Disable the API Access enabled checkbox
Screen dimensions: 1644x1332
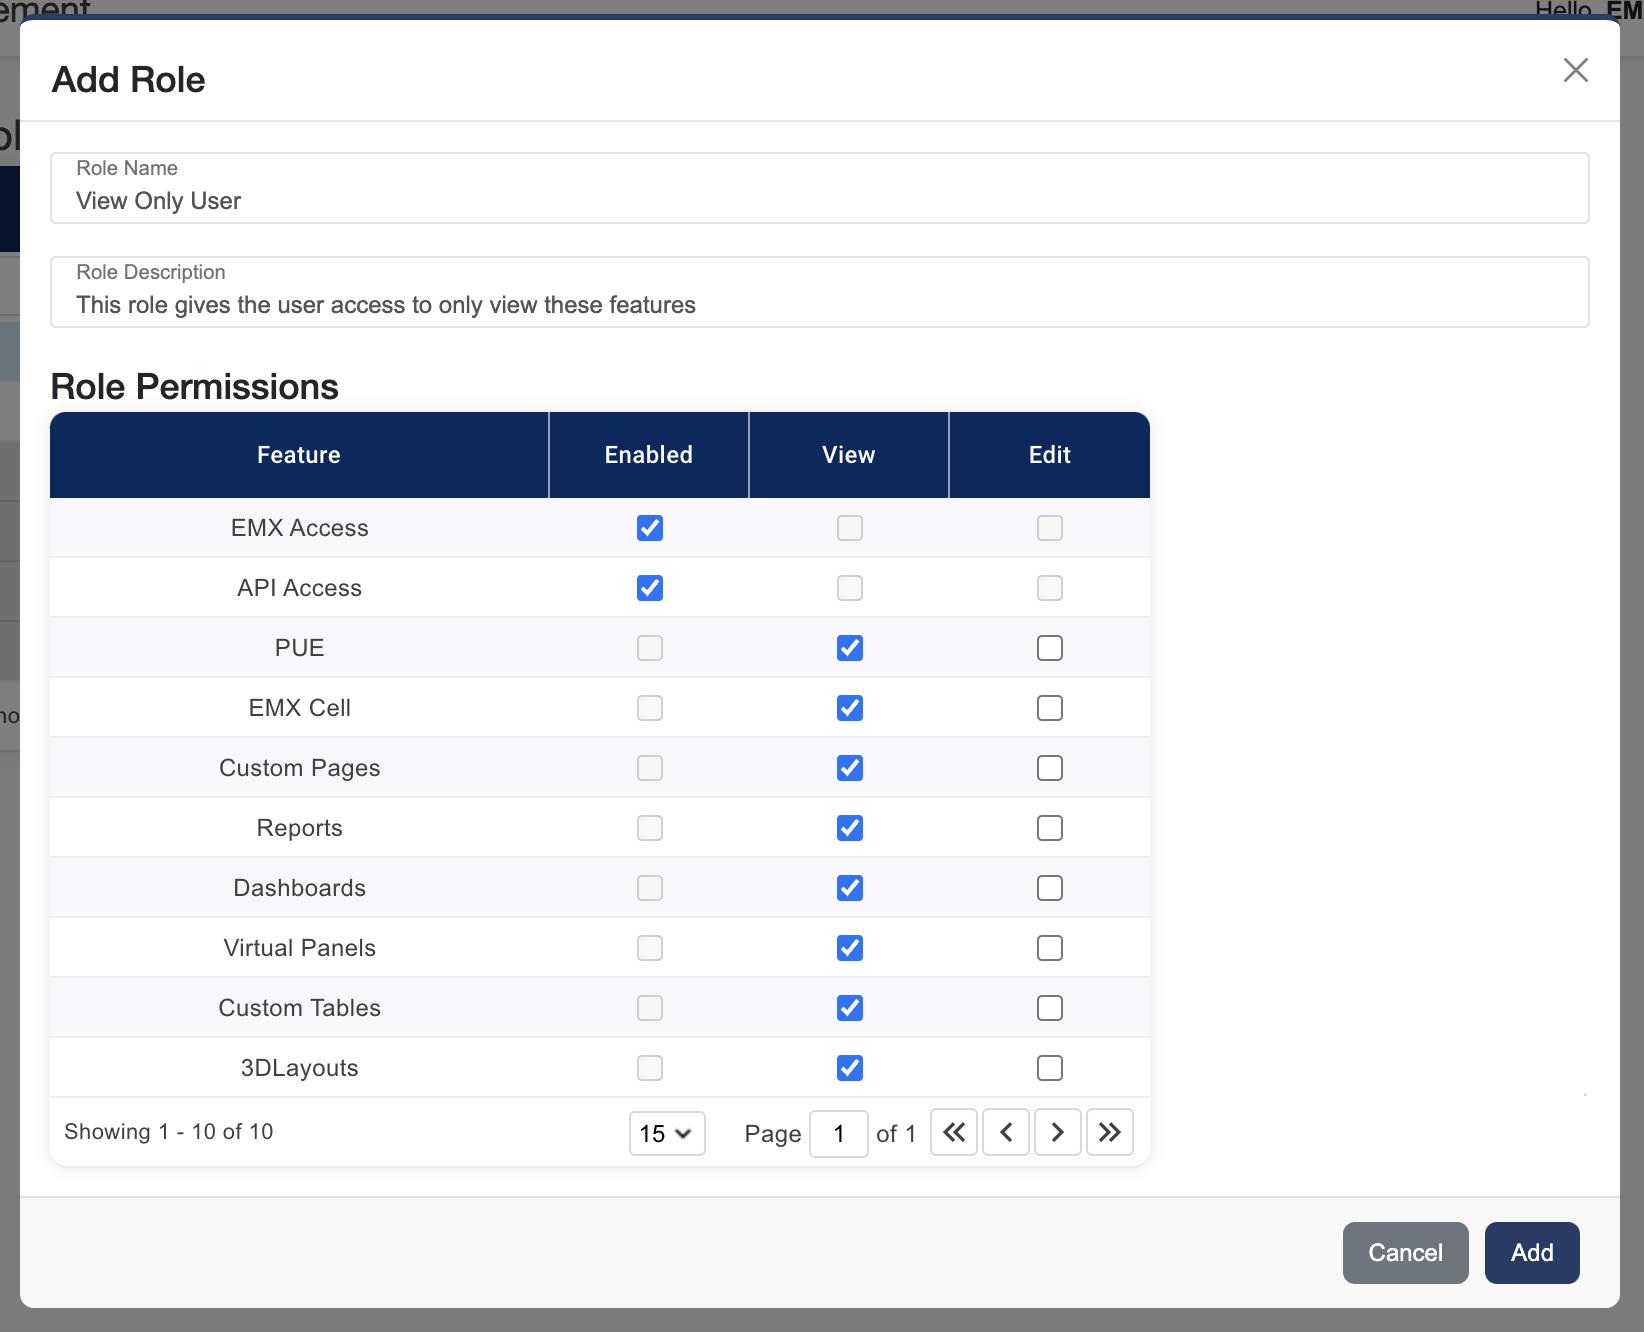click(650, 588)
